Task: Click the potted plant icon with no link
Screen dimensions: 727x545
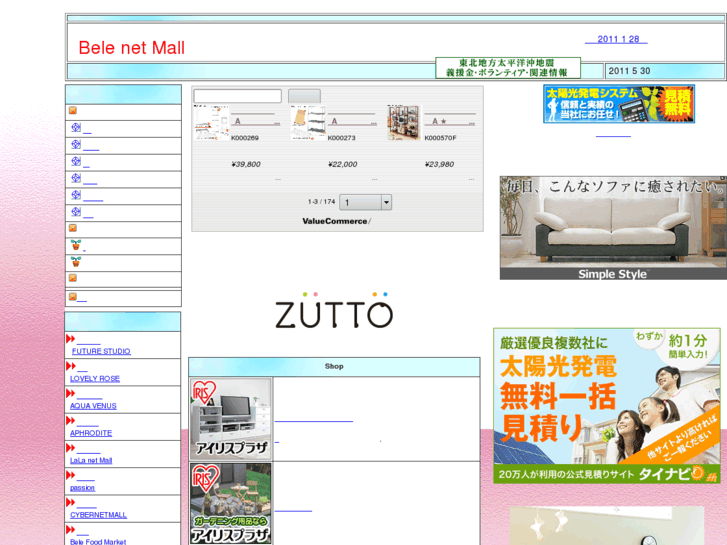Action: coord(76,262)
